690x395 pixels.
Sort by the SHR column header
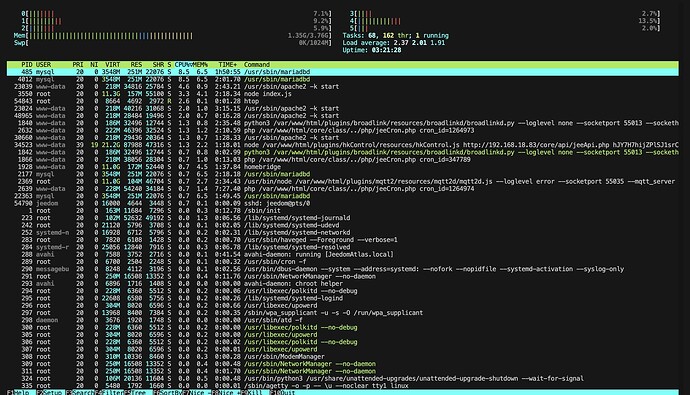(158, 65)
